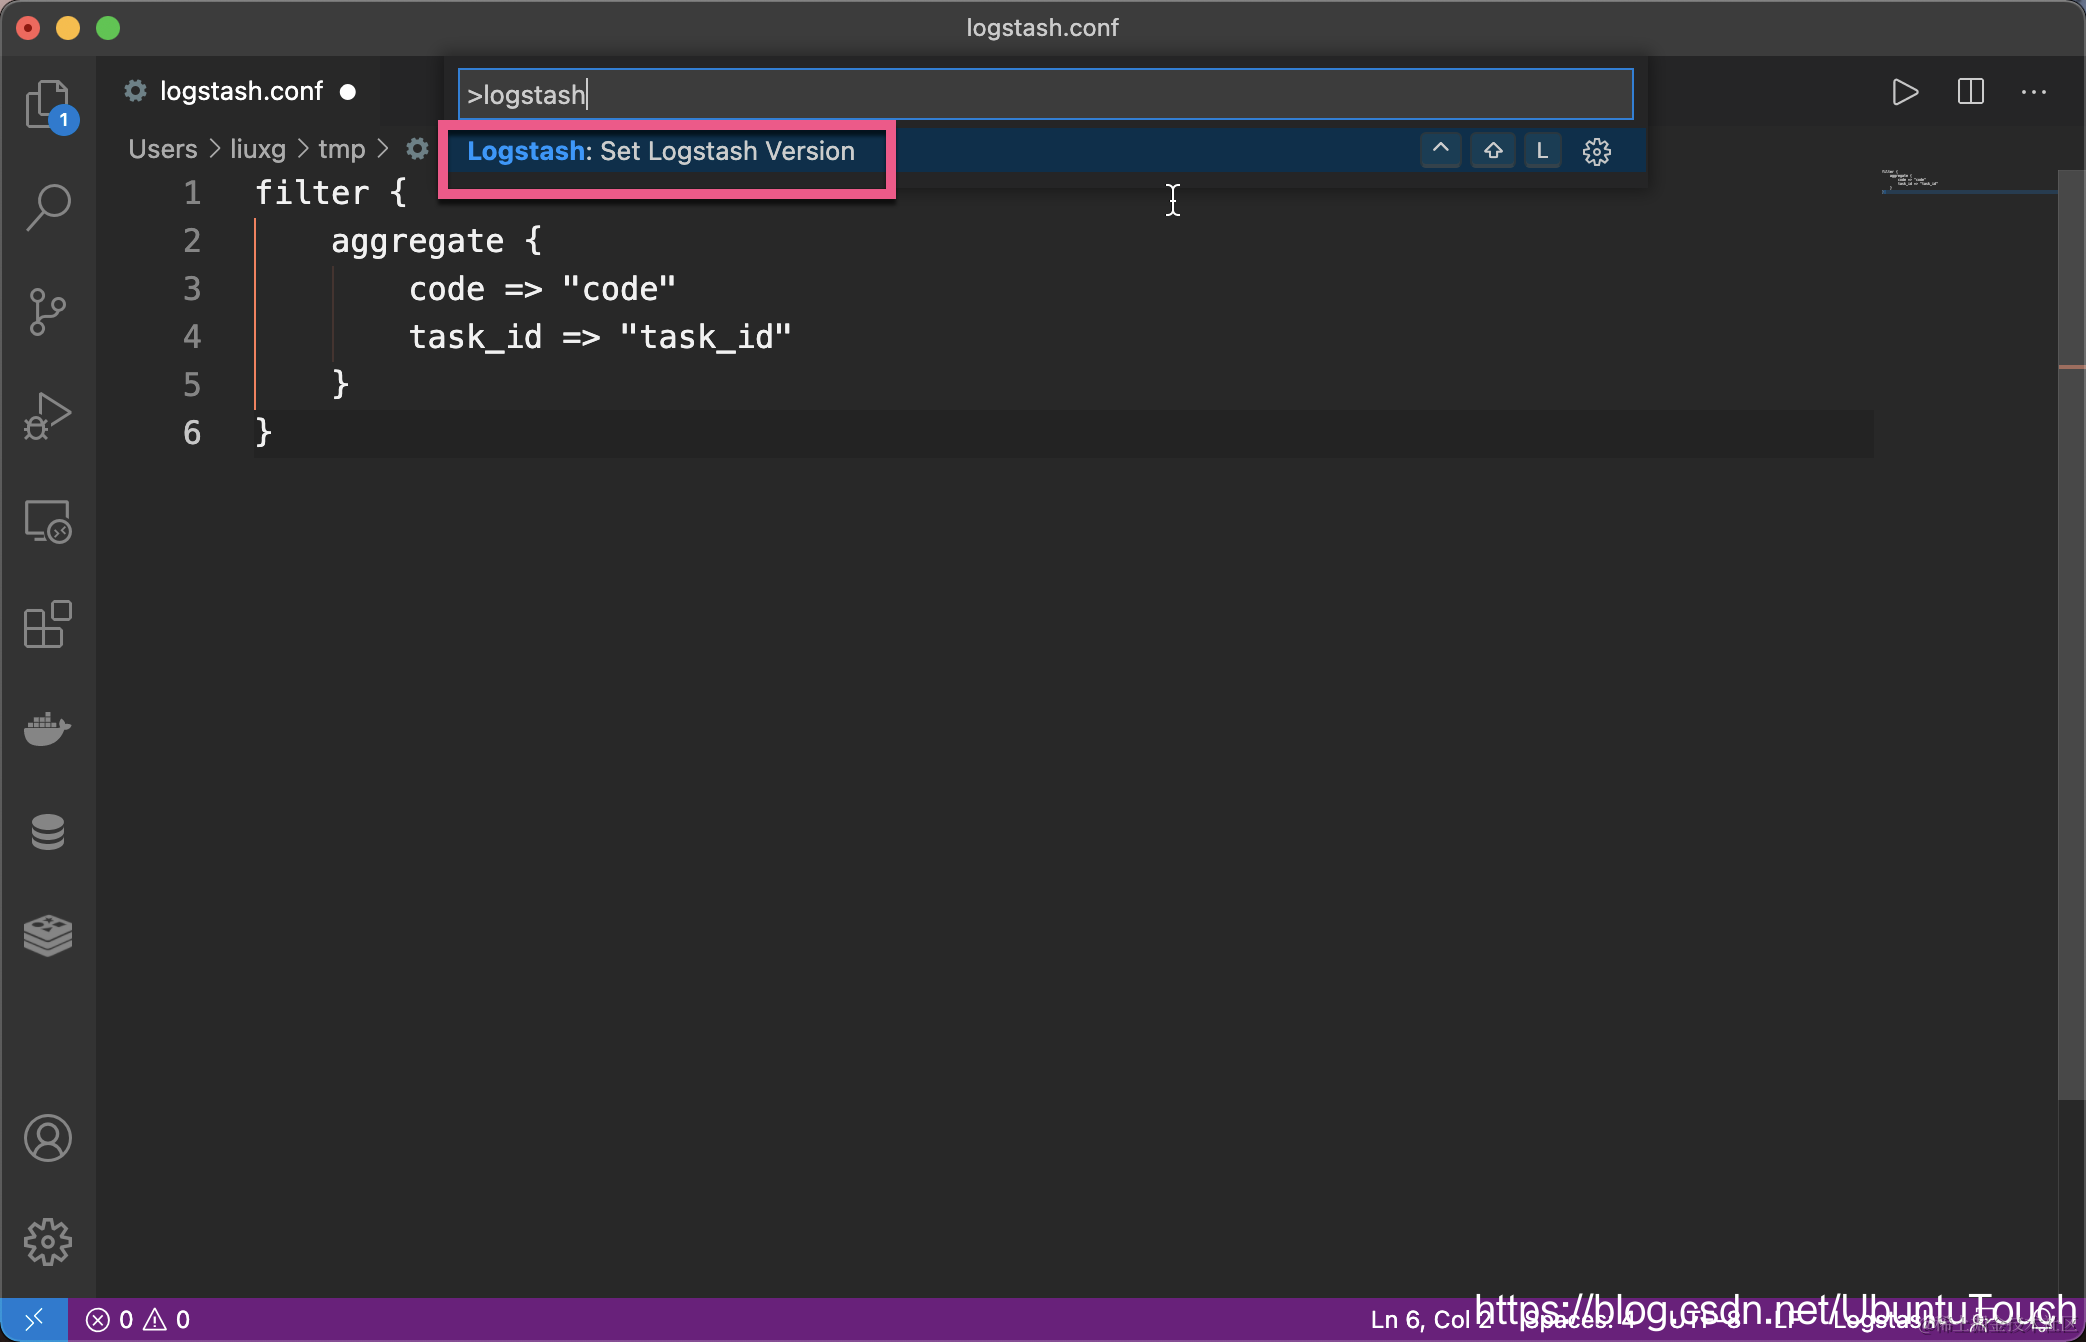Open the Accounts menu icon
This screenshot has width=2086, height=1342.
pos(48,1138)
